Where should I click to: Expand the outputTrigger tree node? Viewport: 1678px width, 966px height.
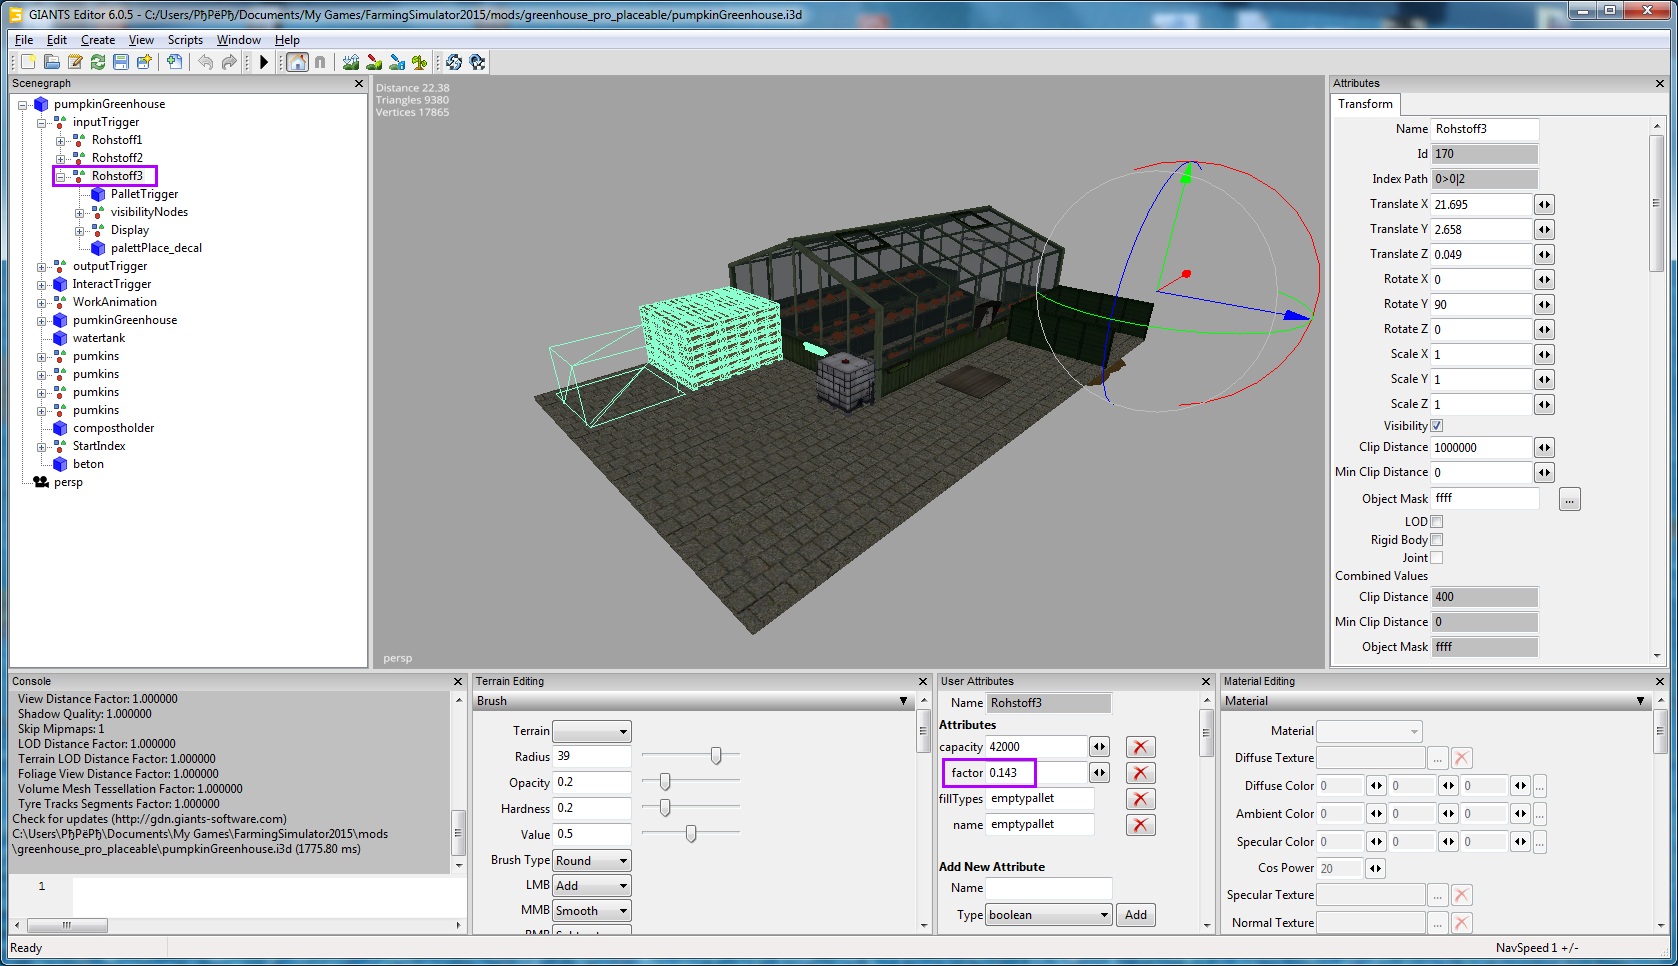point(42,267)
